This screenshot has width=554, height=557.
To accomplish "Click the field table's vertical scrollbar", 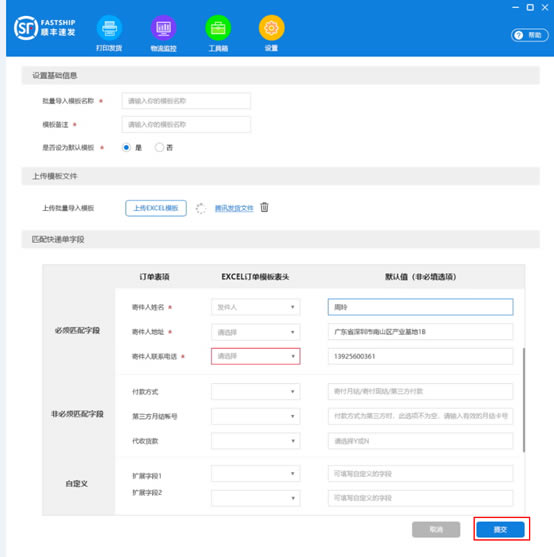I will pyautogui.click(x=524, y=400).
